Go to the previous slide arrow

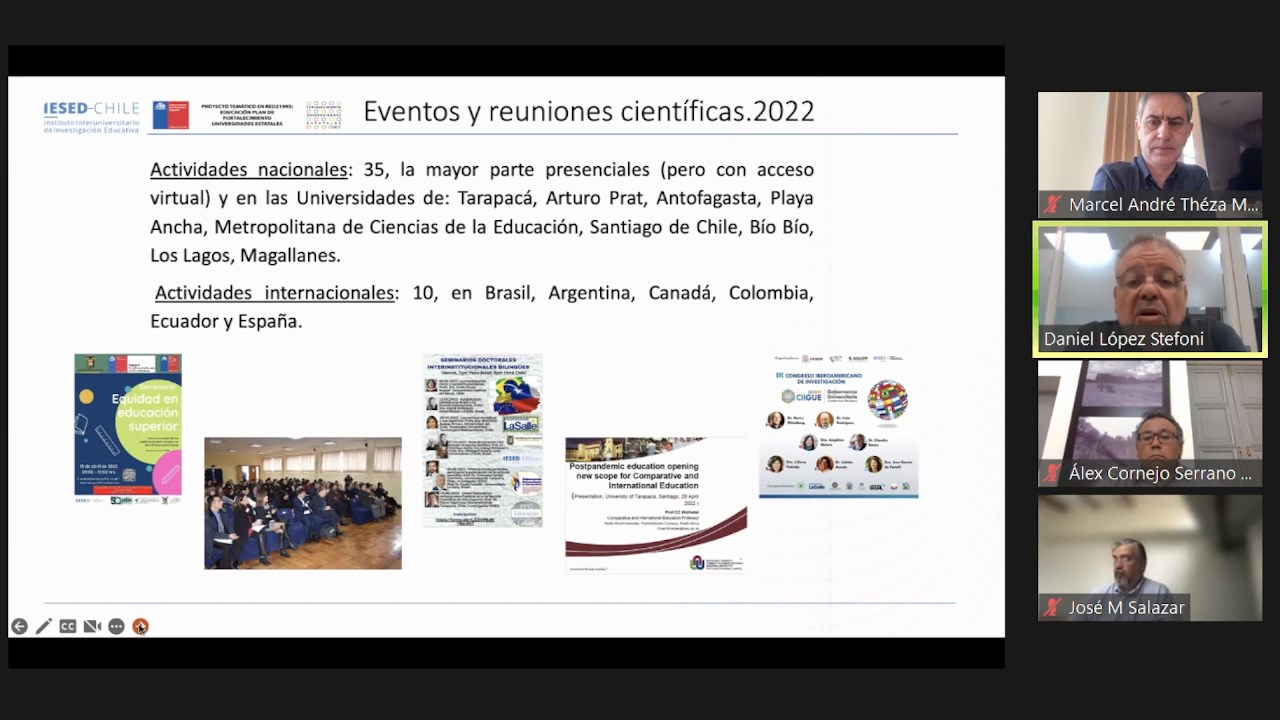[19, 627]
